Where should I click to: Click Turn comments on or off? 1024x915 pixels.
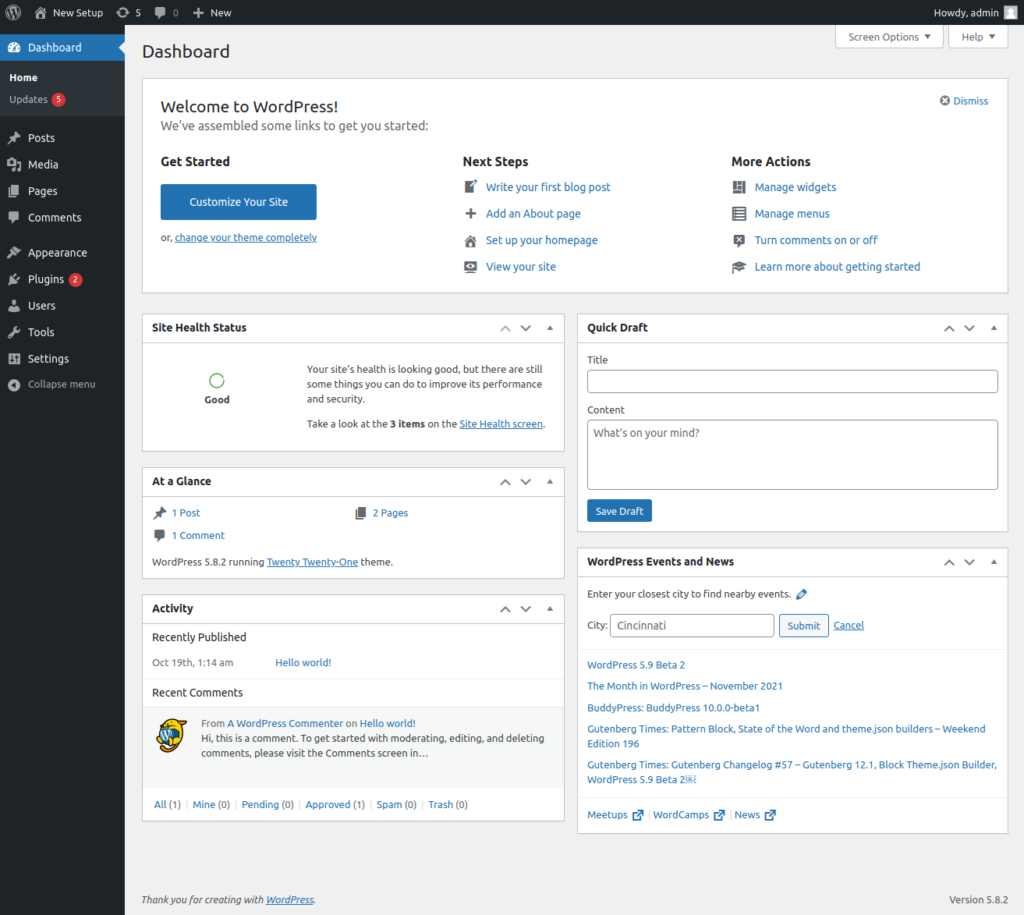coord(816,240)
